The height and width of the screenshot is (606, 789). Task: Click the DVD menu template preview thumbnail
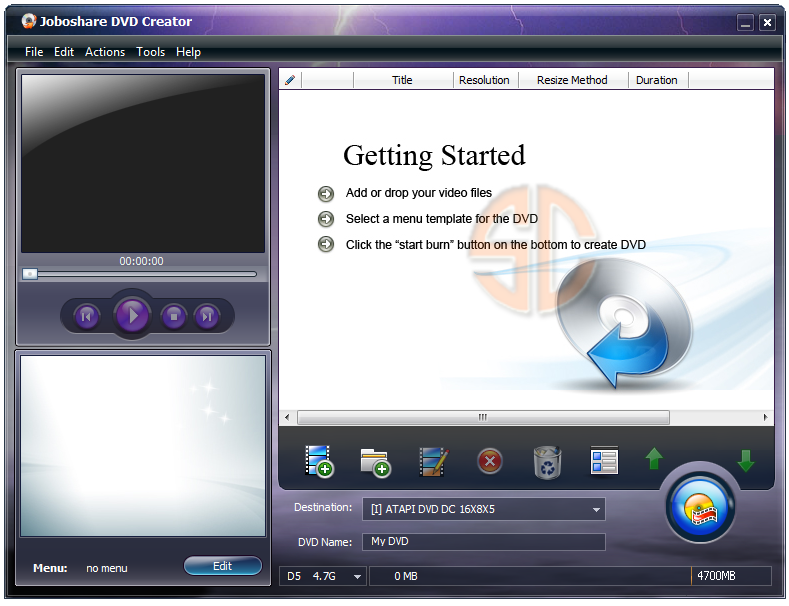pos(143,446)
